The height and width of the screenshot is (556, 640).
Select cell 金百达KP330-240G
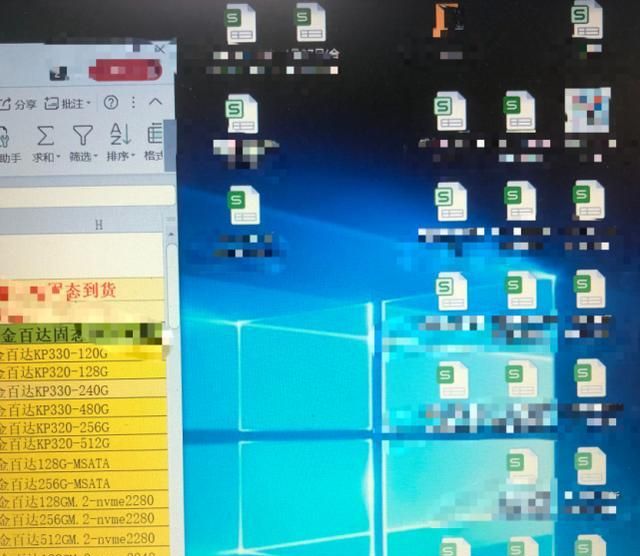(82, 391)
